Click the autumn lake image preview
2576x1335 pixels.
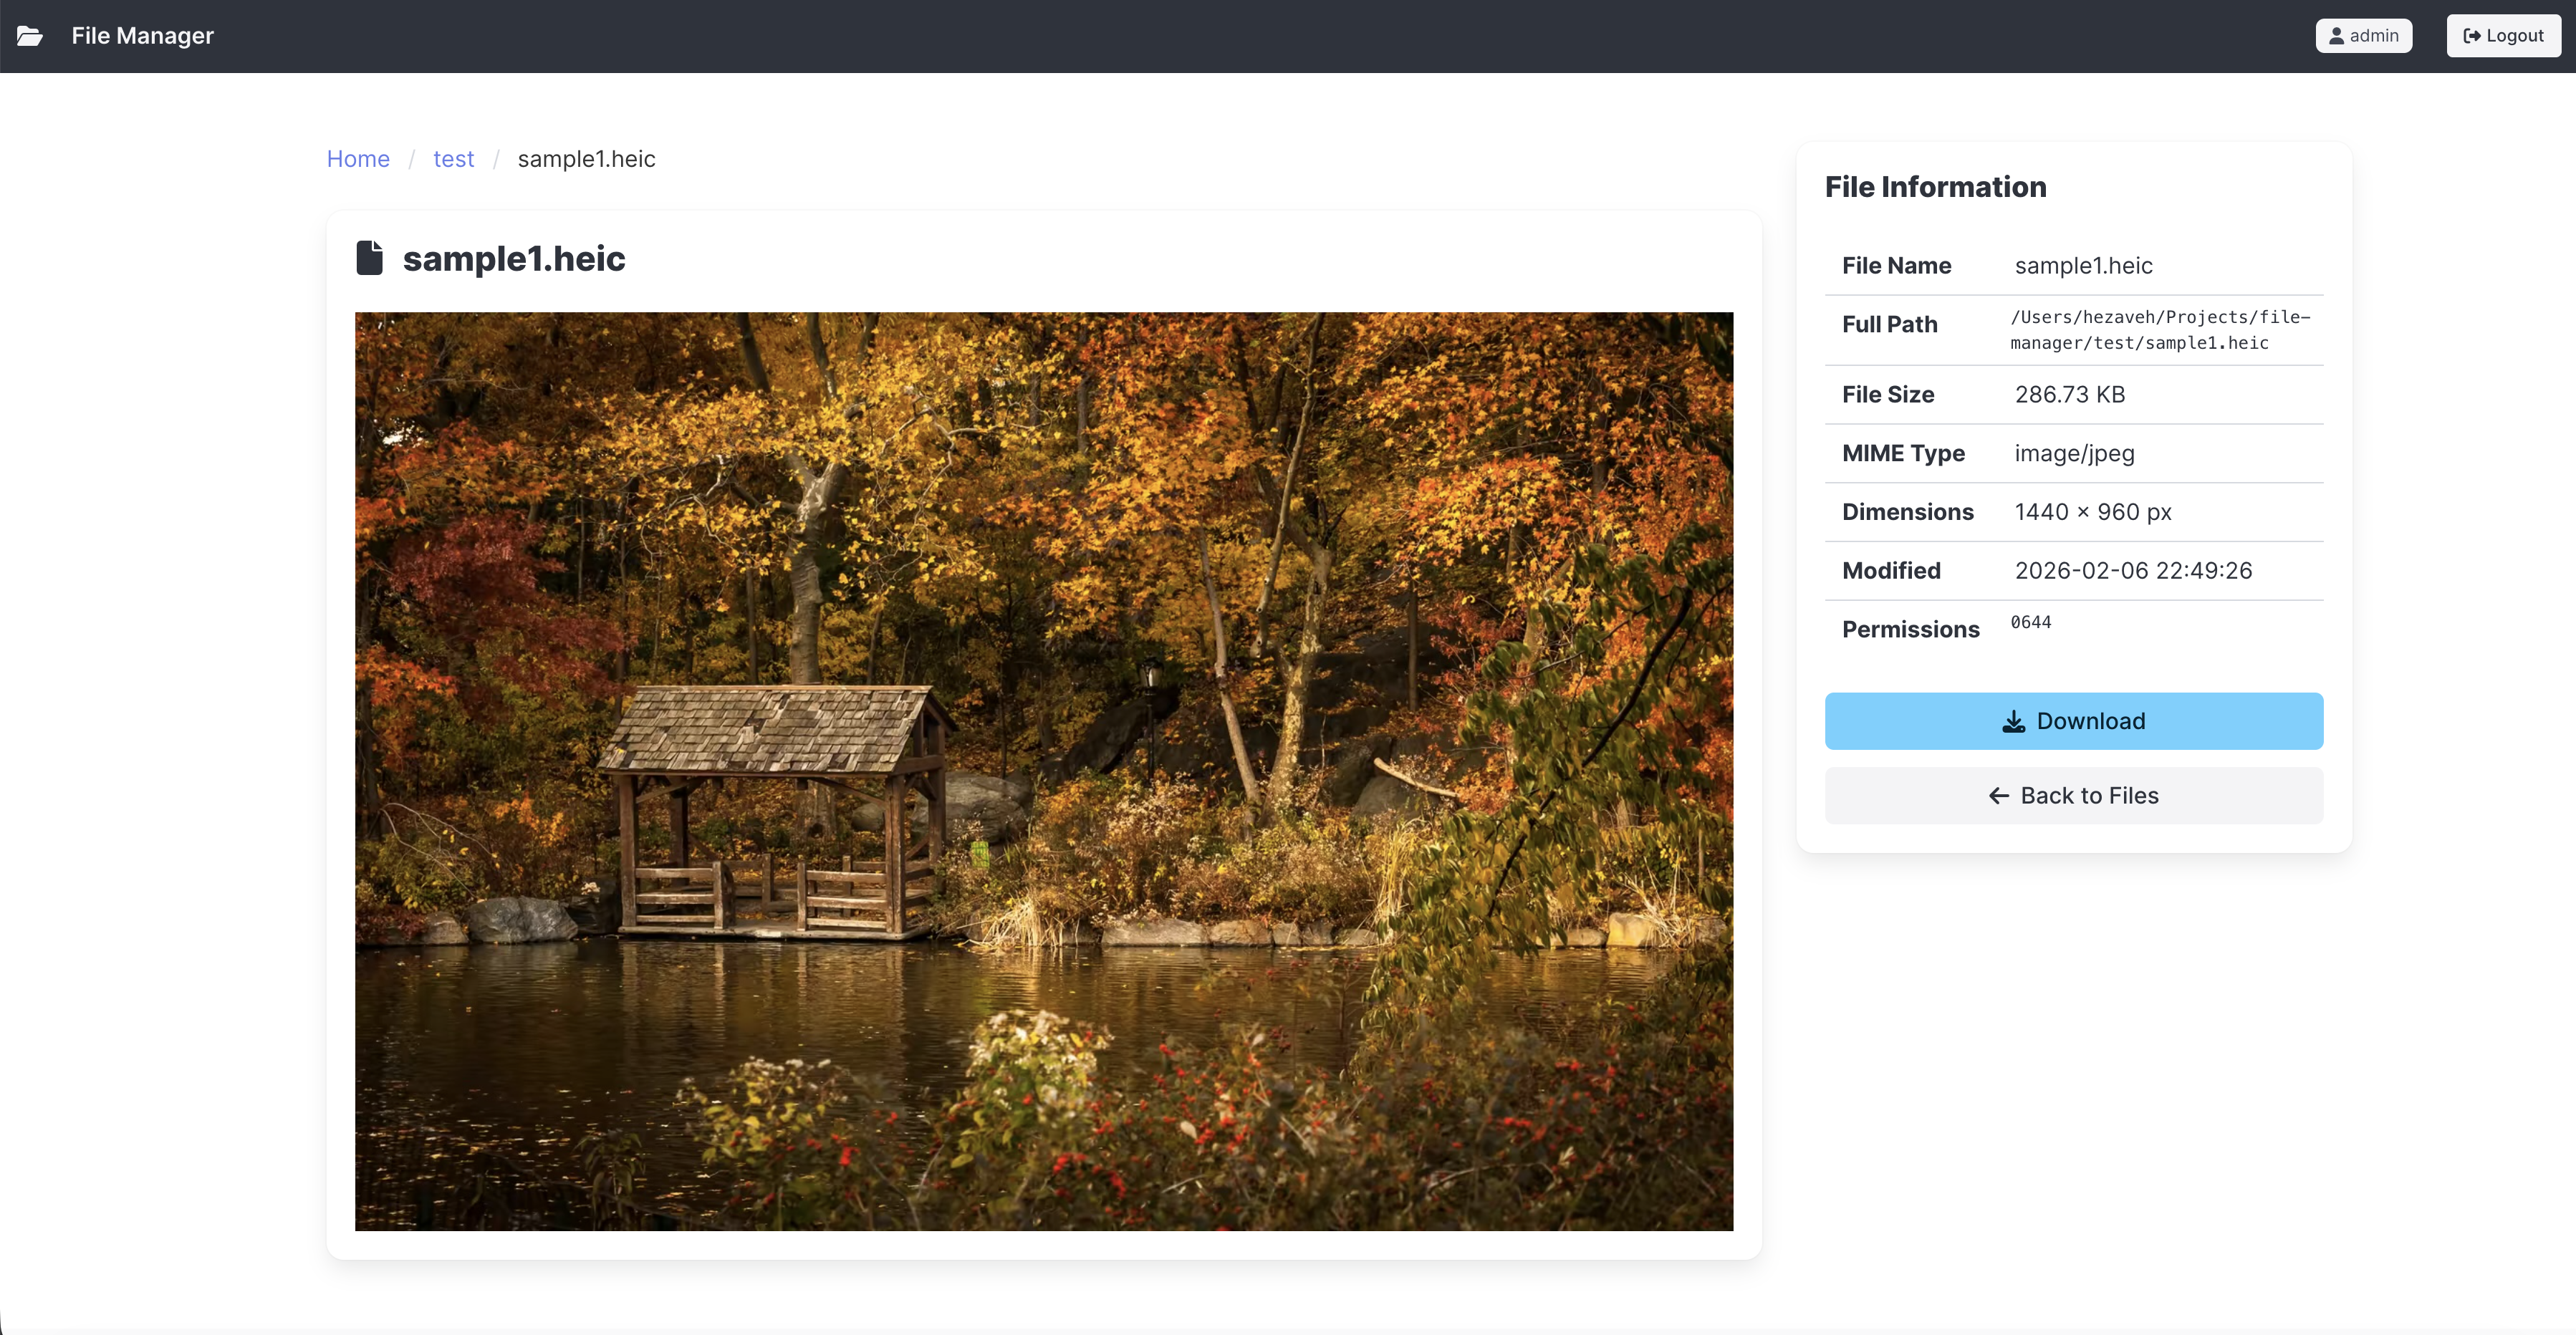(1043, 771)
